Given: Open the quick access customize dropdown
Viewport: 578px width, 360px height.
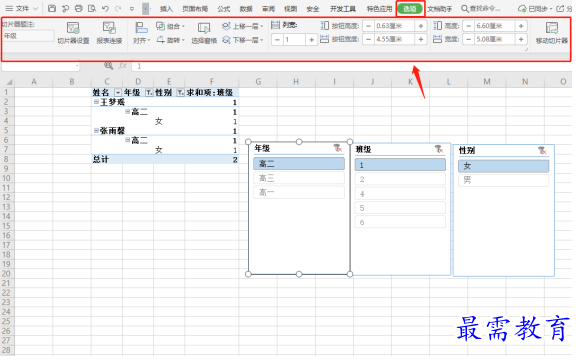Looking at the screenshot, I should tap(132, 8).
